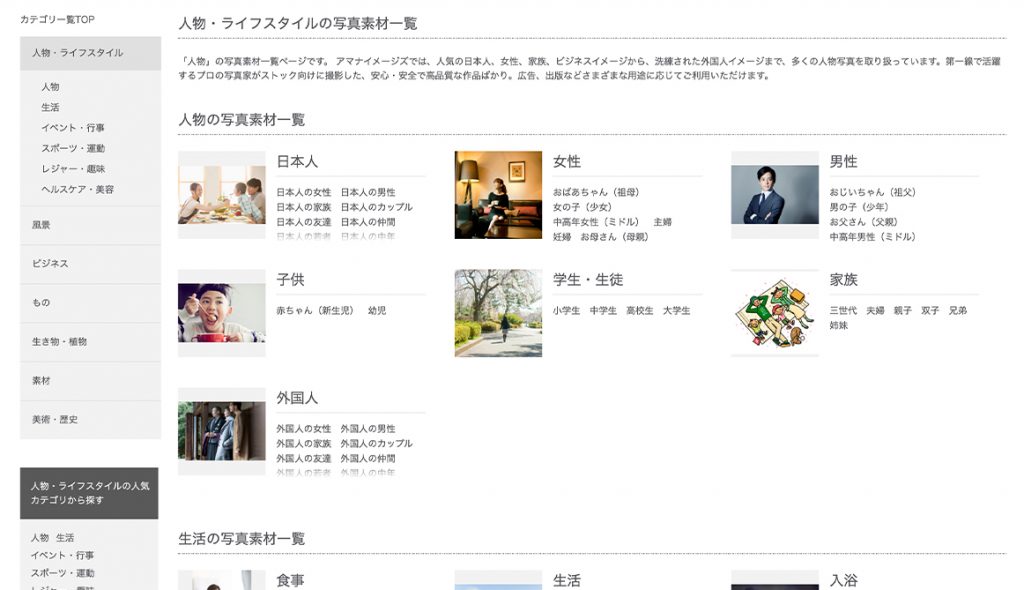Select the 素材 category in the sidebar

[x=90, y=381]
